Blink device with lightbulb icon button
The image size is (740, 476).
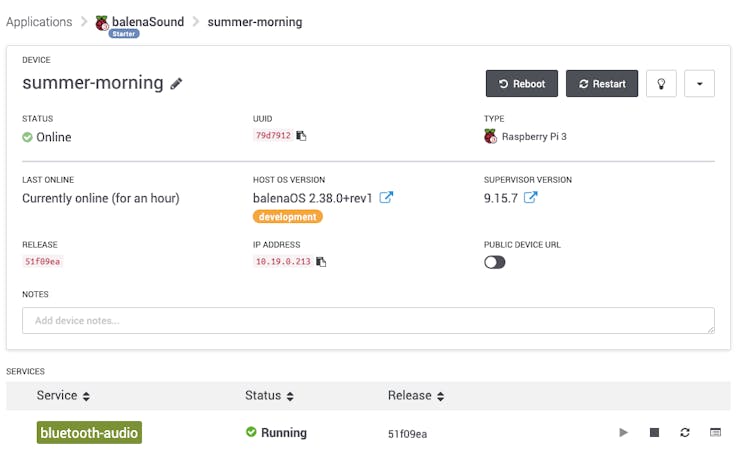pos(661,84)
